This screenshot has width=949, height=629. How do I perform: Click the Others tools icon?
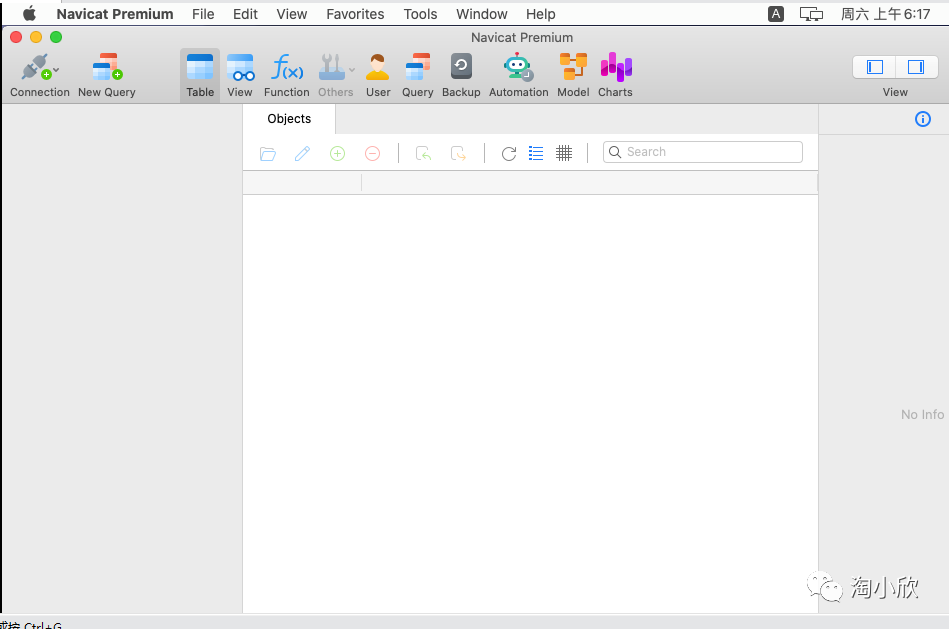(332, 67)
